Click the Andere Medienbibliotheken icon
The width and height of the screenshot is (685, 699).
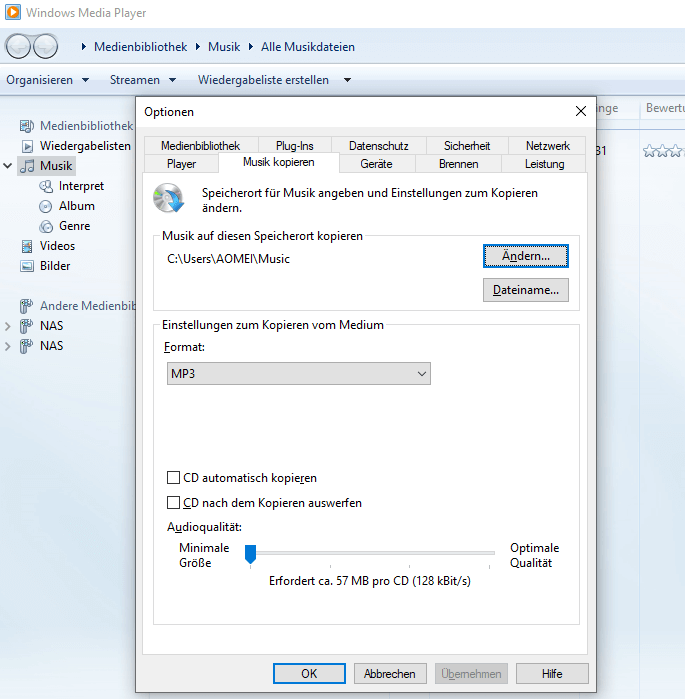click(x=26, y=306)
